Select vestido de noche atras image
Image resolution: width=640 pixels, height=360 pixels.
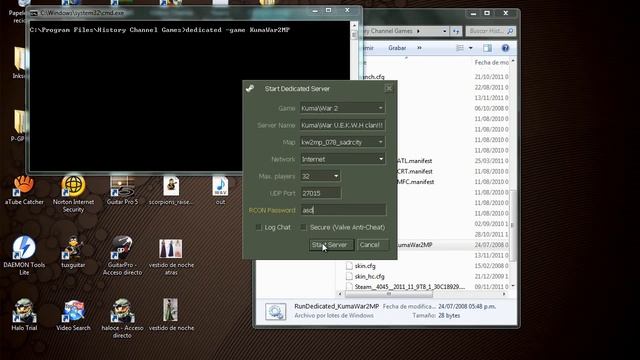point(171,249)
